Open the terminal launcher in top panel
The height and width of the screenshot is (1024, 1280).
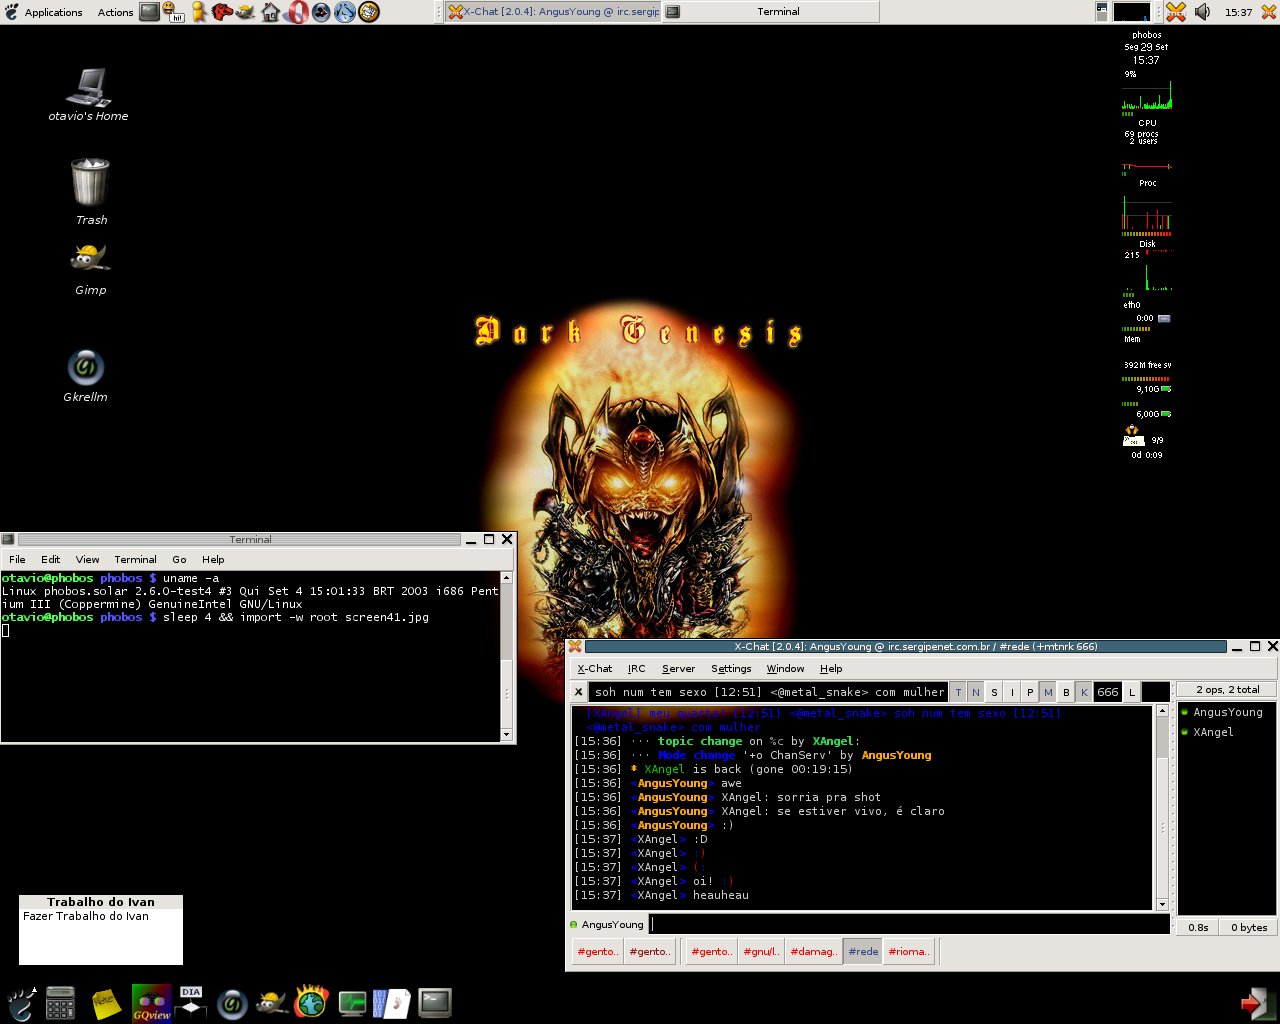(150, 12)
